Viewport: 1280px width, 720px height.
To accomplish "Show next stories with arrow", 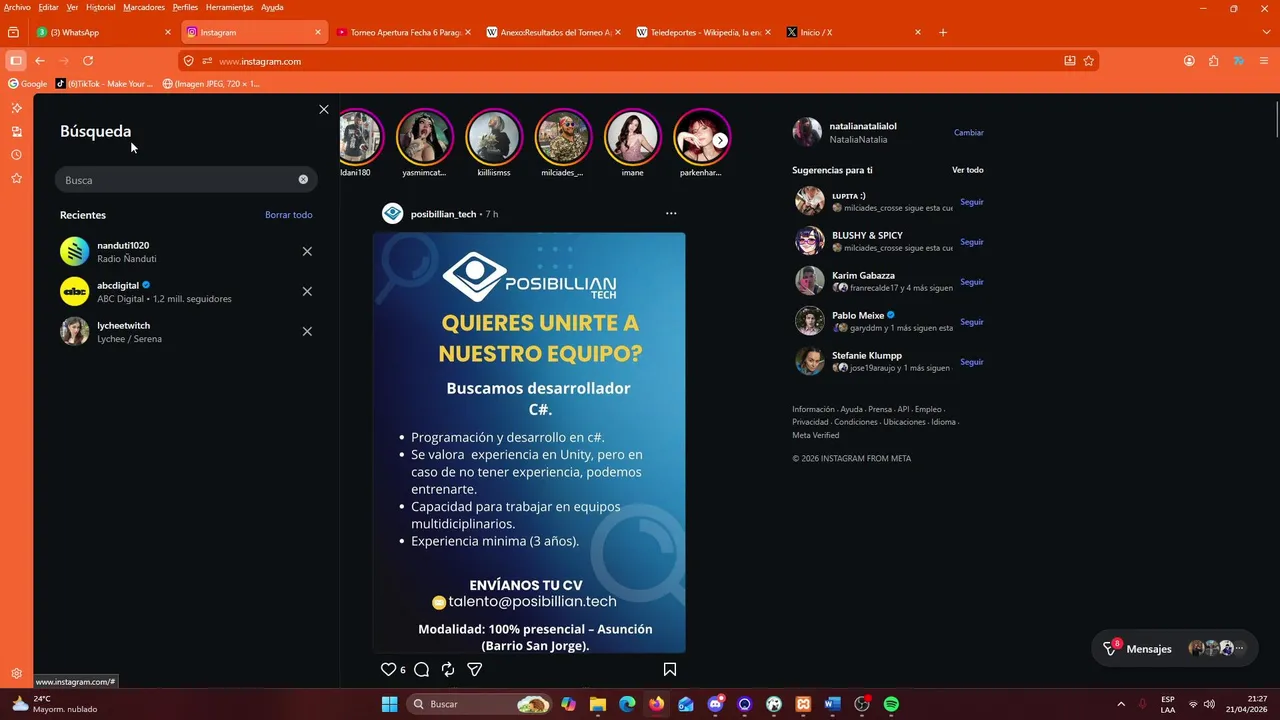I will (720, 140).
